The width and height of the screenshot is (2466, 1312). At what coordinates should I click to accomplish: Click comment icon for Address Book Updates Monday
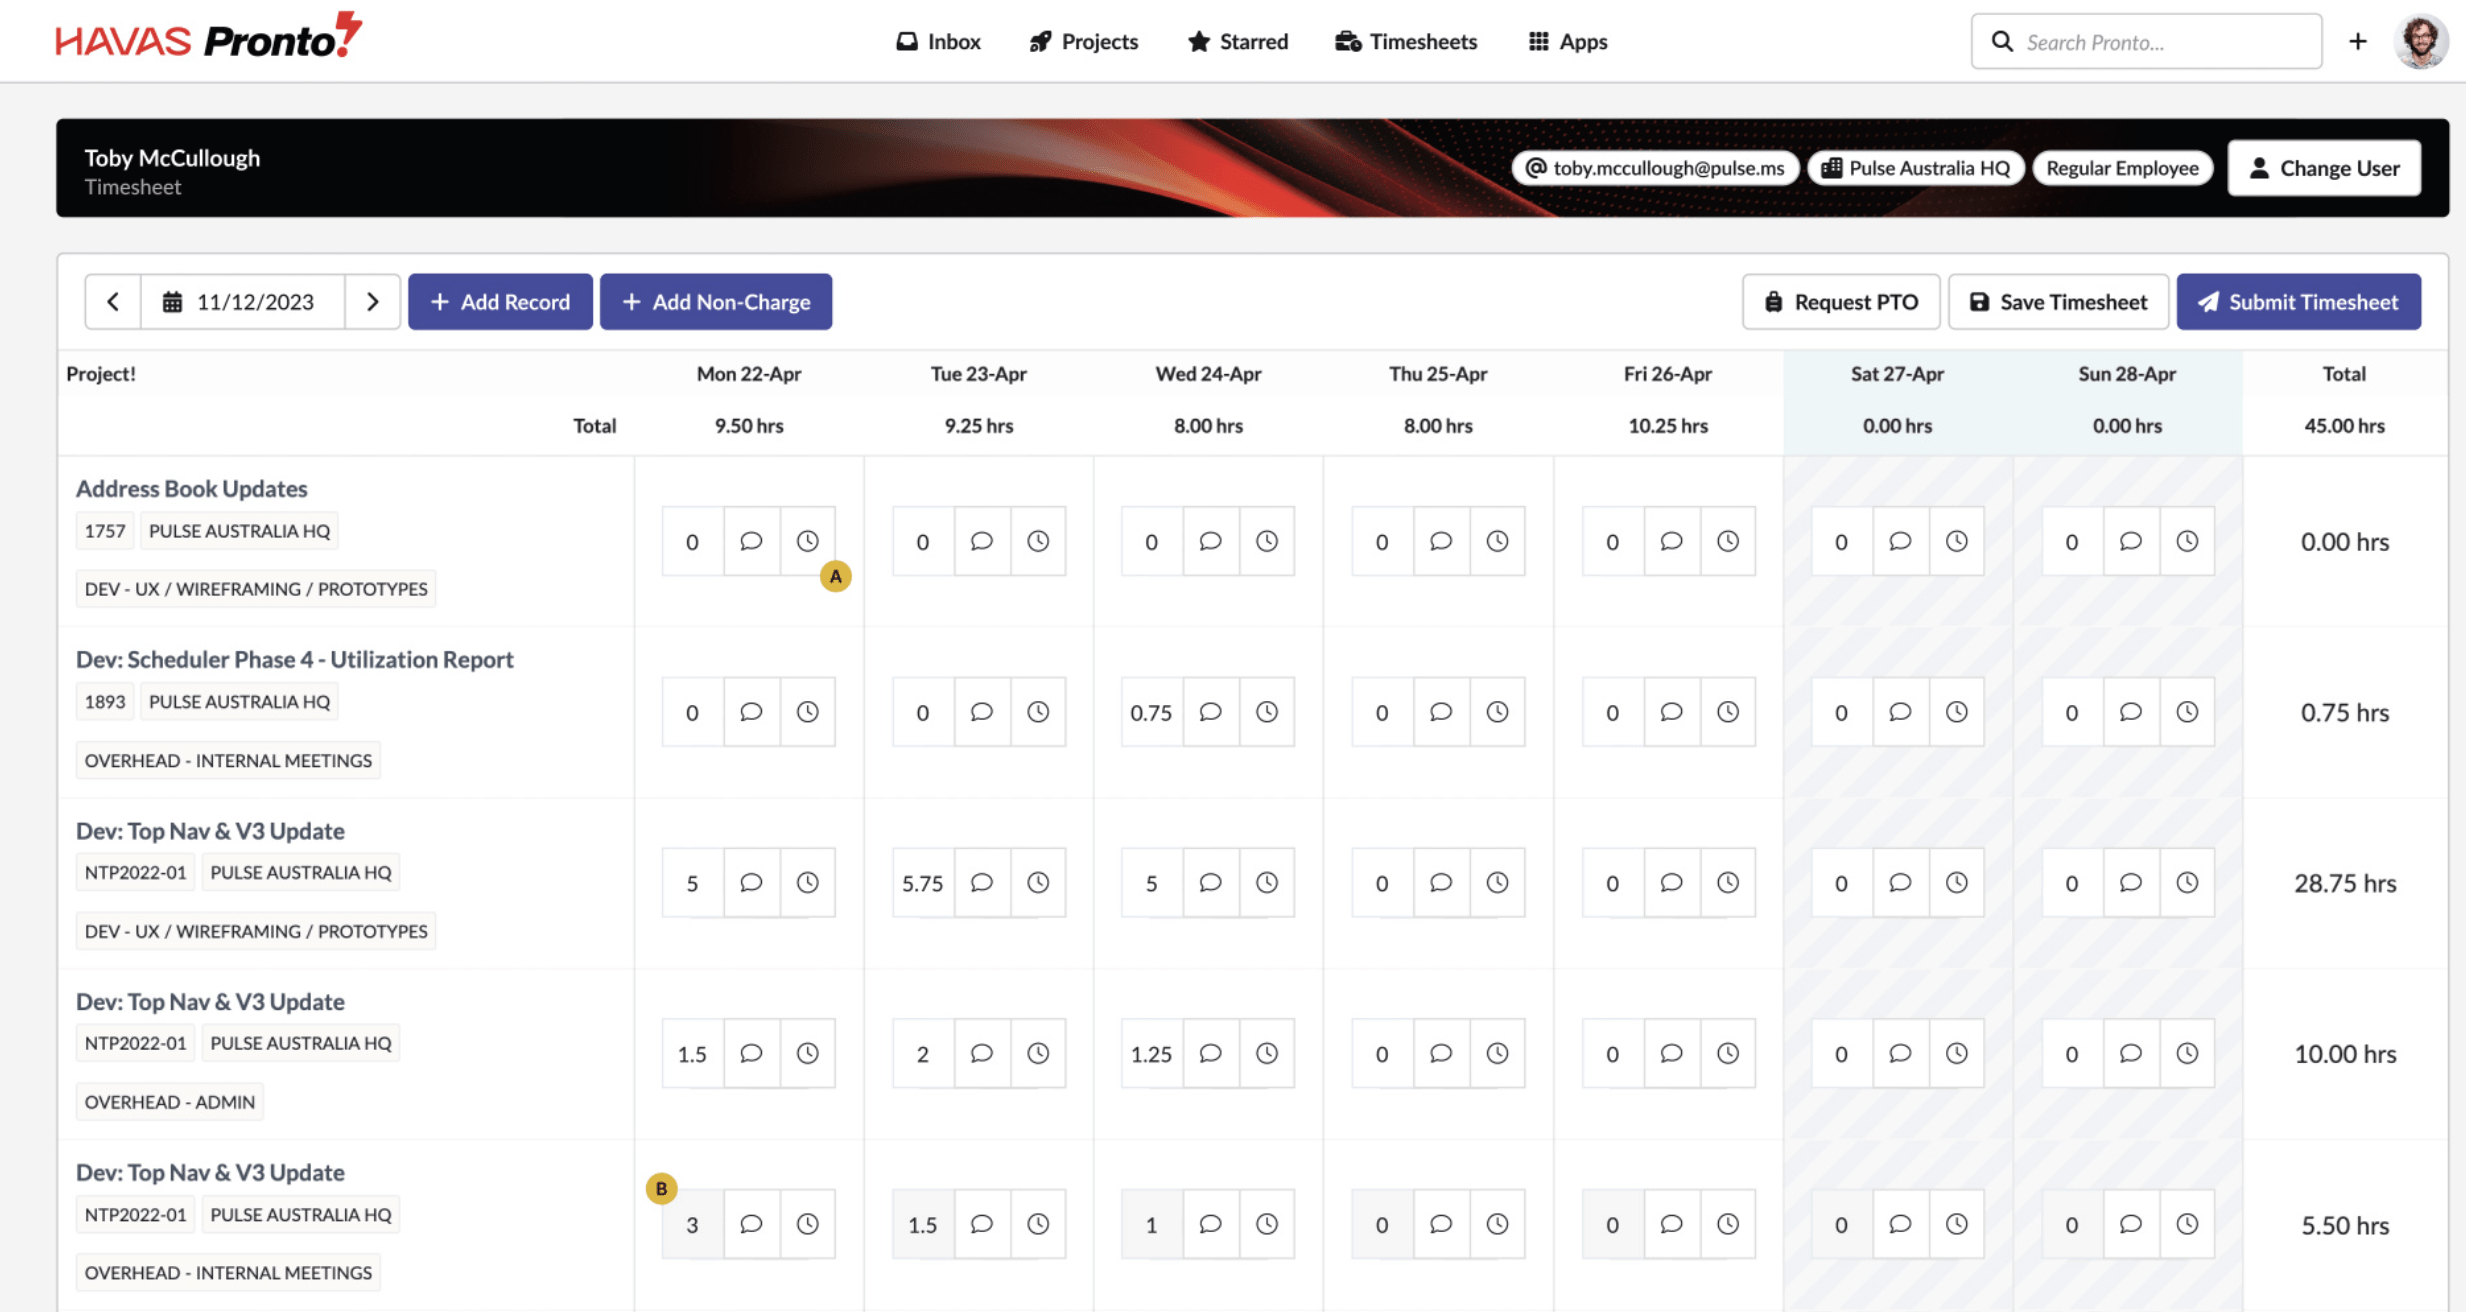click(751, 541)
